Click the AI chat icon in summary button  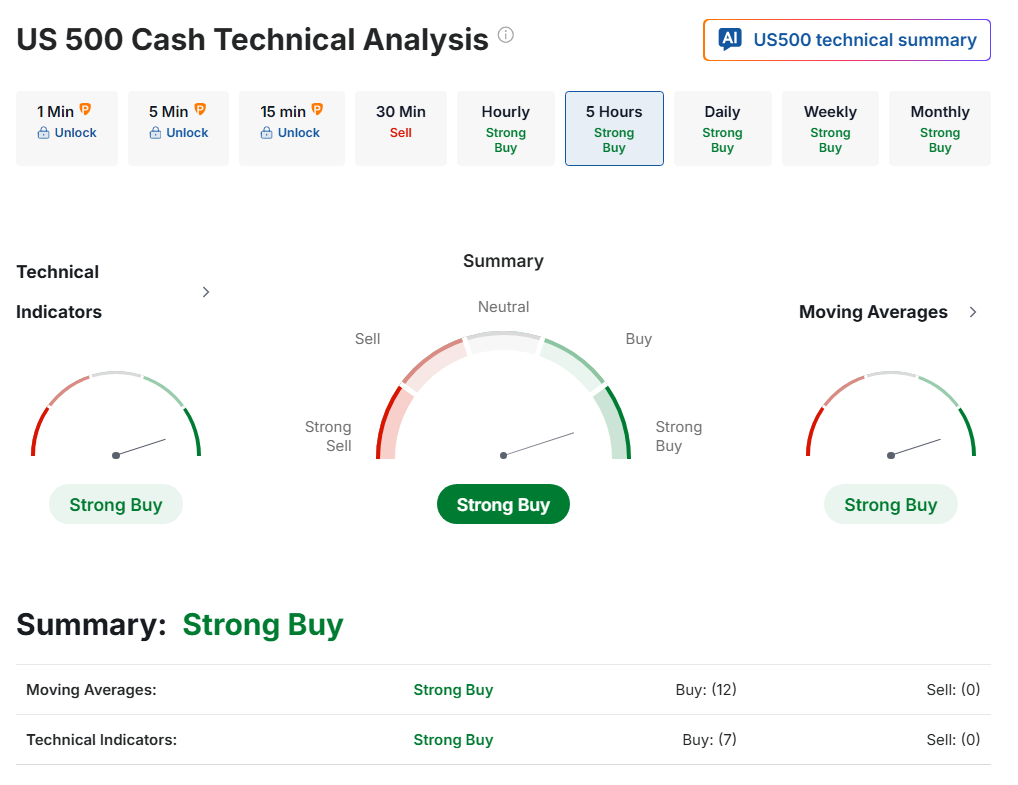730,40
